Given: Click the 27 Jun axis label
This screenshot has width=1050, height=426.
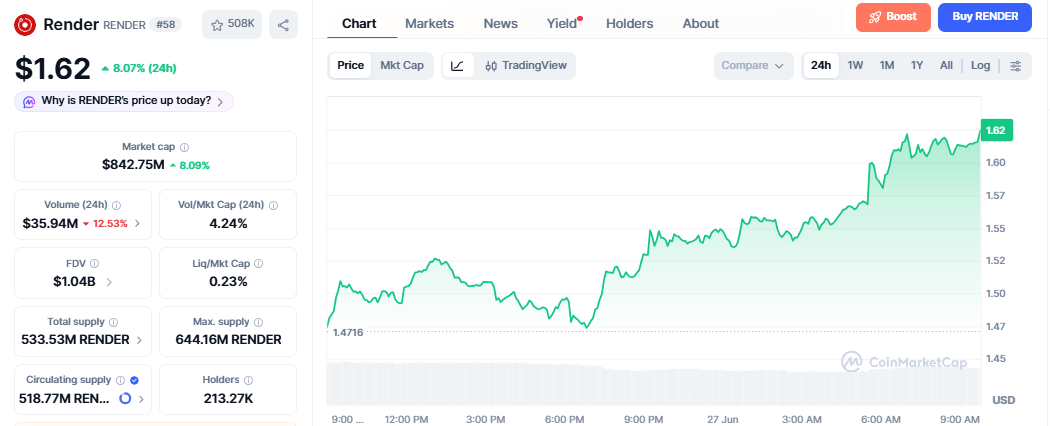Looking at the screenshot, I should click(723, 419).
